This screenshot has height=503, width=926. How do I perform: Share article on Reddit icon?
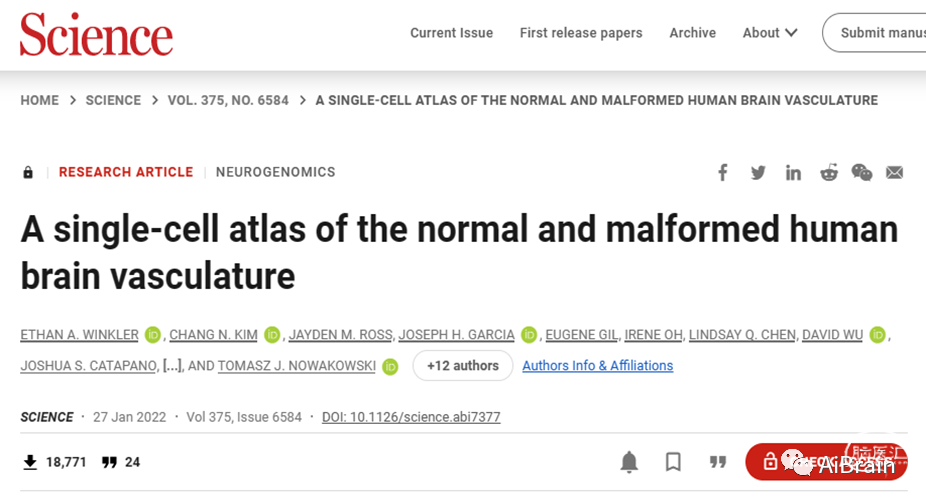(x=829, y=172)
